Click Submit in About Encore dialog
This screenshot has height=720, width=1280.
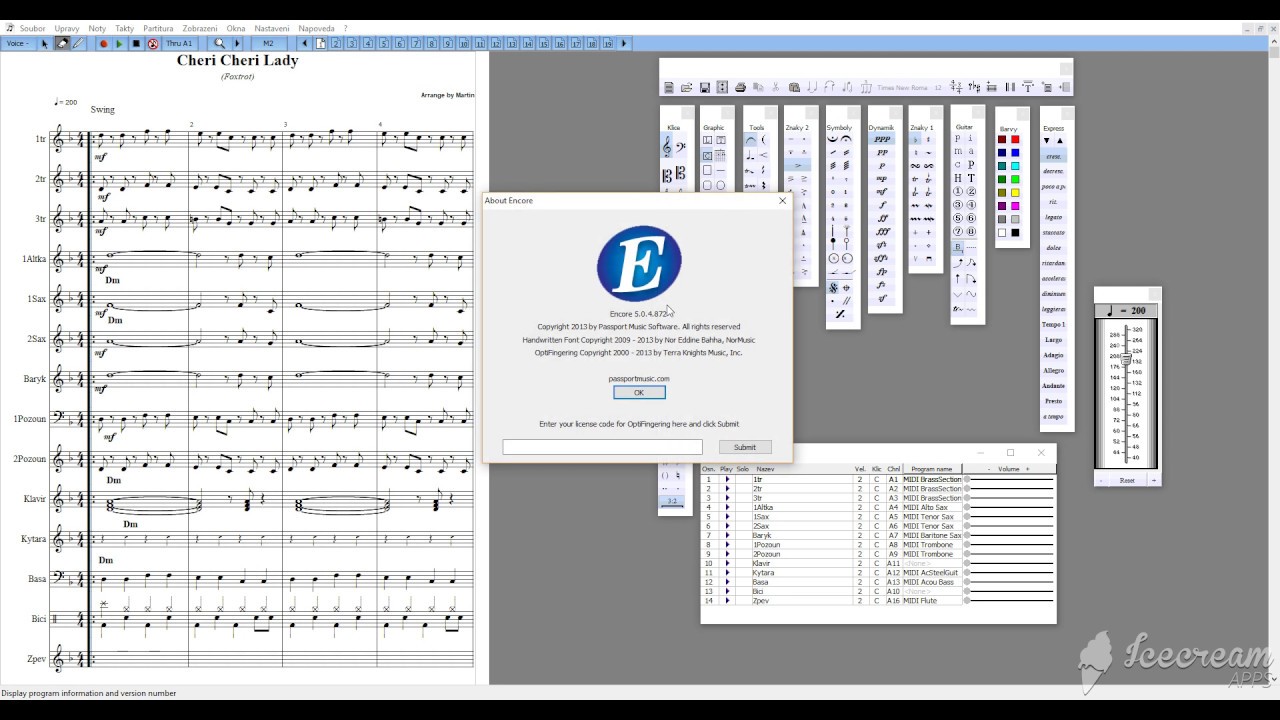point(745,447)
